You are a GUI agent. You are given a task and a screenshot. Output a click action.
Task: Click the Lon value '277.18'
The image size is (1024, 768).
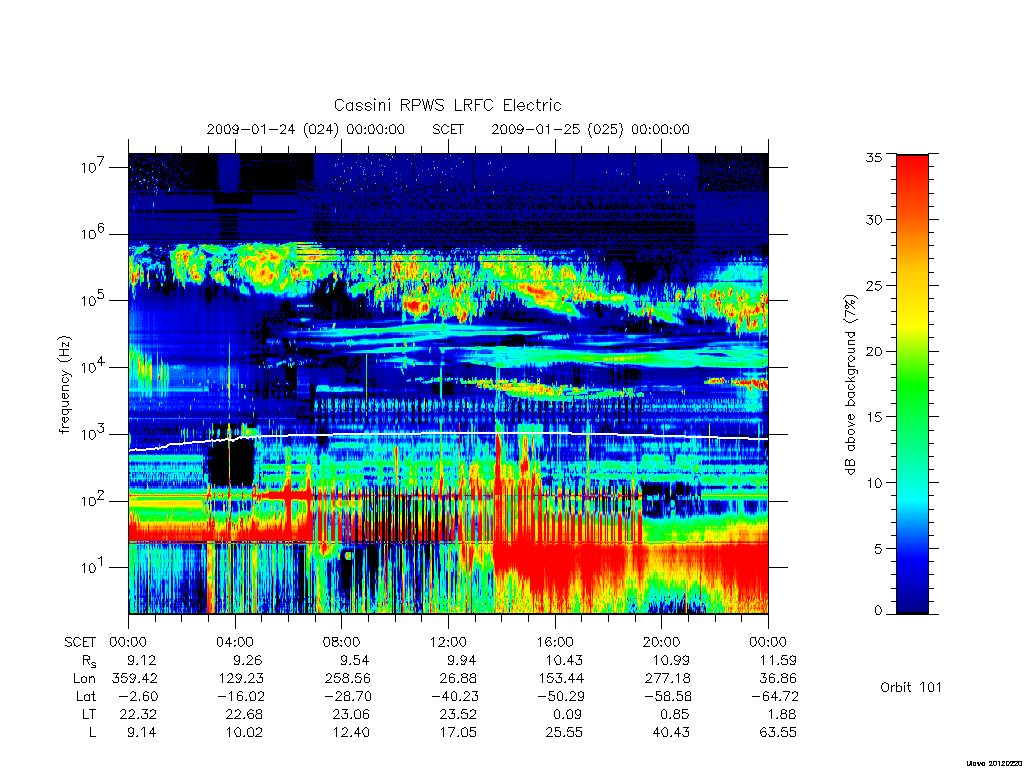tap(667, 679)
